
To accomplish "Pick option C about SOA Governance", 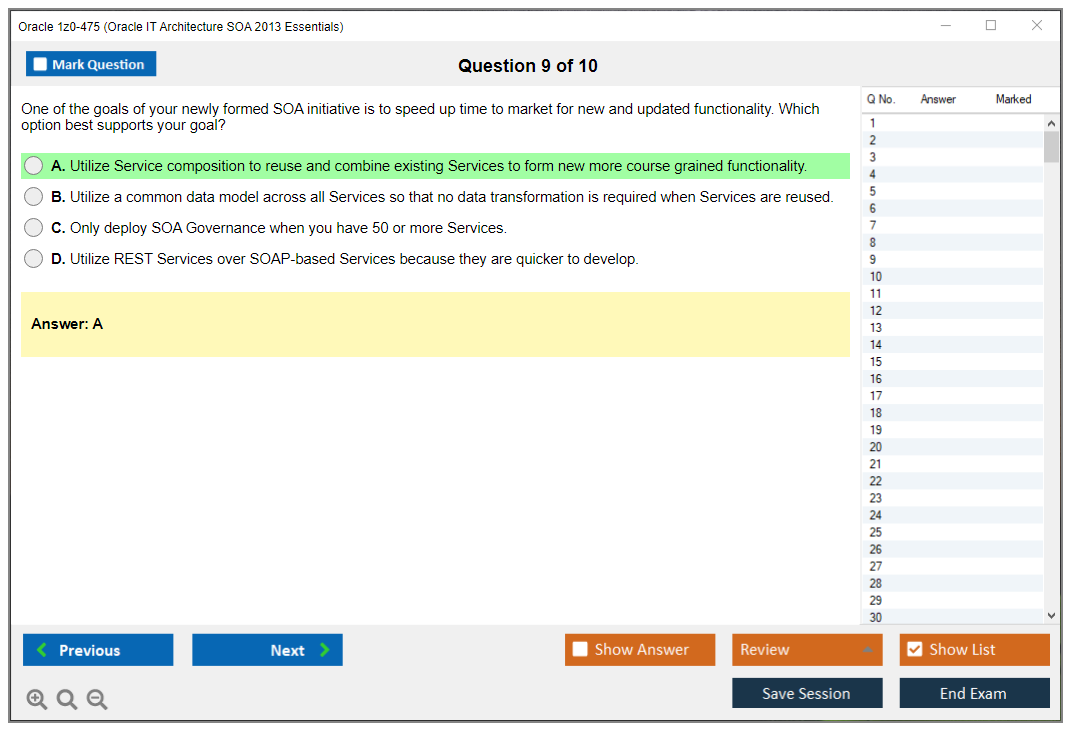I will coord(34,228).
